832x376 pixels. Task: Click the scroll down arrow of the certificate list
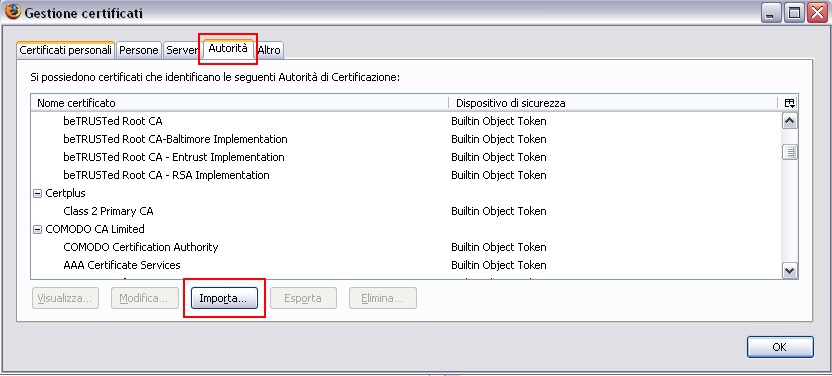(790, 270)
